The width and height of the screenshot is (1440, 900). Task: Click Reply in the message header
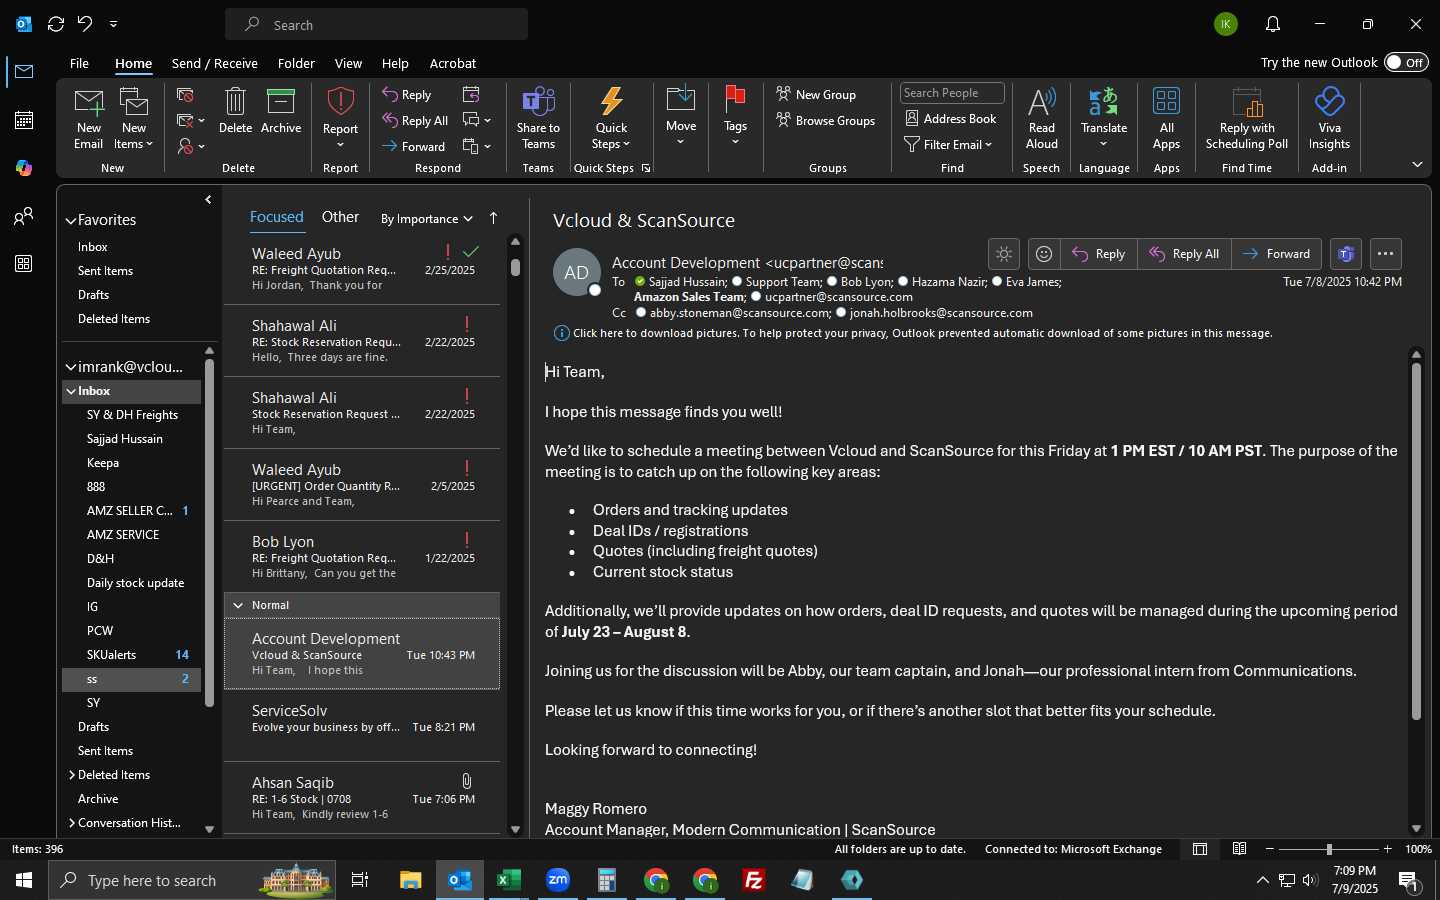1098,254
